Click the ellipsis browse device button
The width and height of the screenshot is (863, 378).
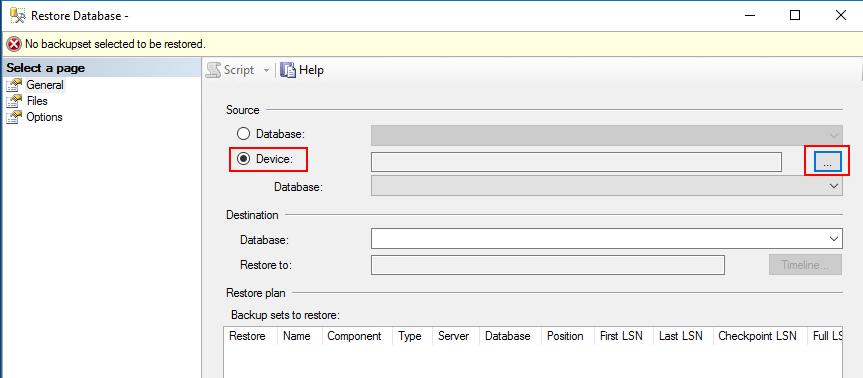827,162
